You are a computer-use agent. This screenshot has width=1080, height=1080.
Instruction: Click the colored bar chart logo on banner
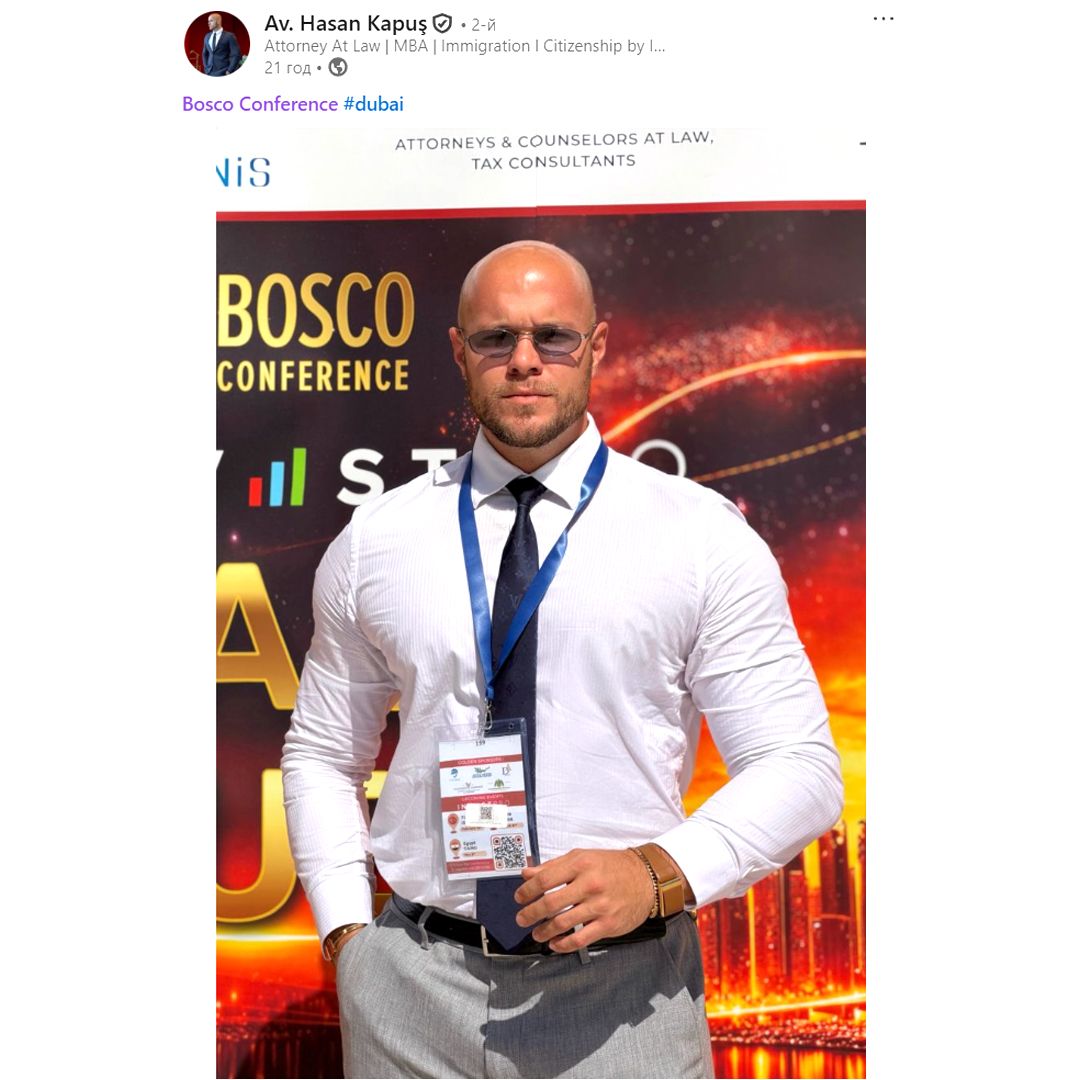277,477
